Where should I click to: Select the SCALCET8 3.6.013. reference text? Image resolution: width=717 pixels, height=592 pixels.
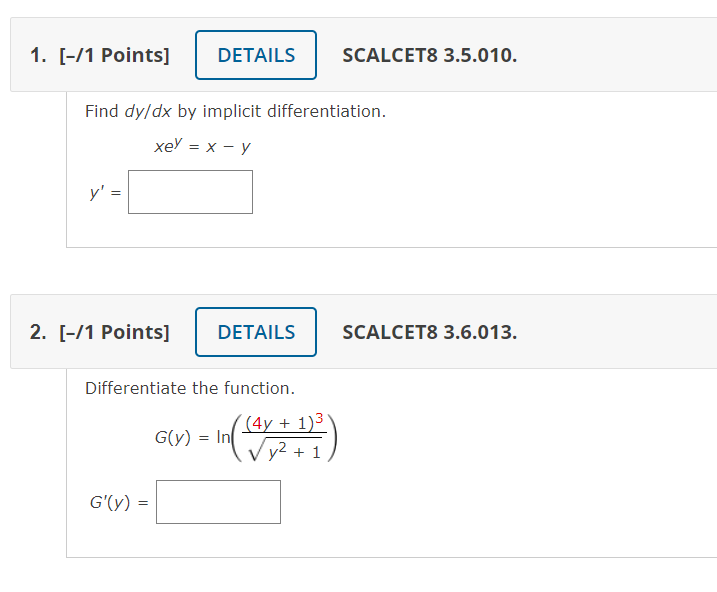[429, 332]
